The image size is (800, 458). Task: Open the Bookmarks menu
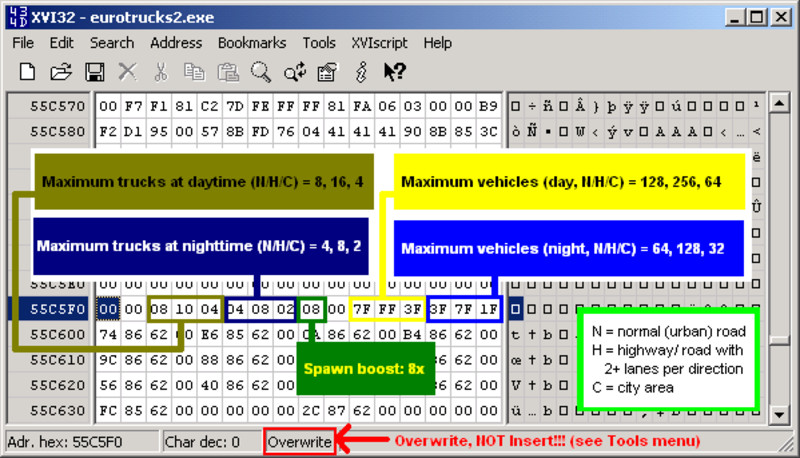coord(252,43)
